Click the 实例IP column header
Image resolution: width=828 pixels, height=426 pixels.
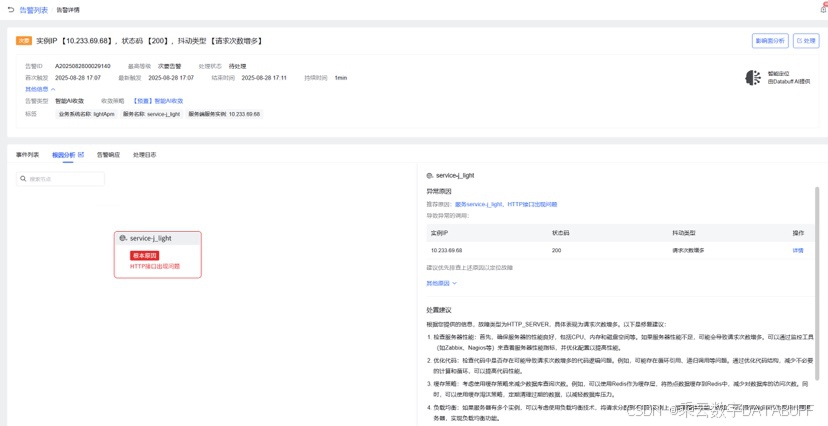click(439, 233)
